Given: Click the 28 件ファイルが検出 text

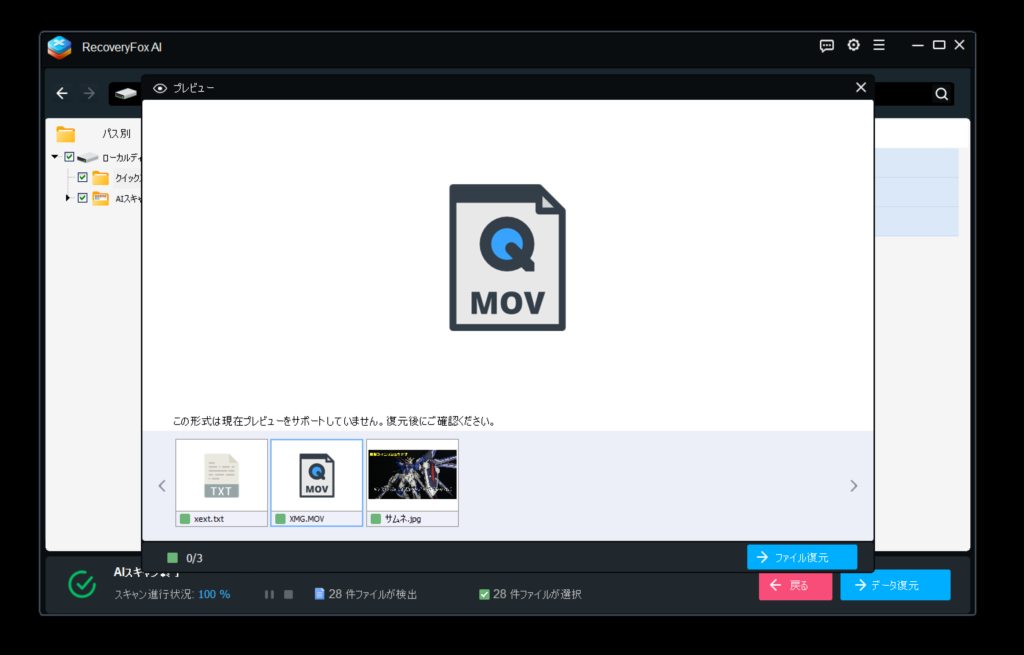Looking at the screenshot, I should coord(372,594).
